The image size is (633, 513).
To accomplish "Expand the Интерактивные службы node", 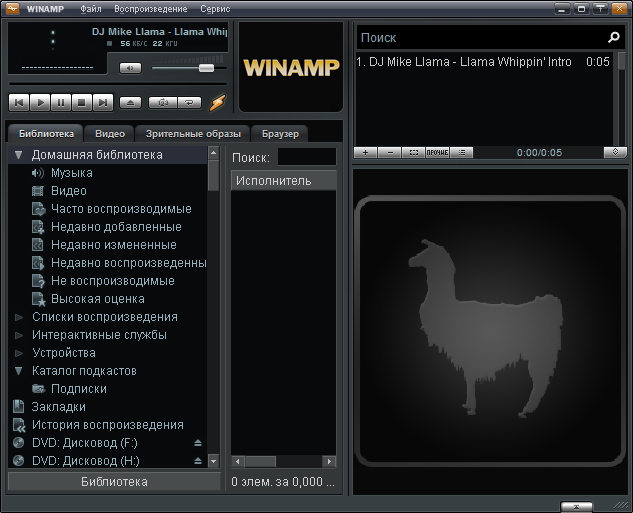I will tap(19, 335).
